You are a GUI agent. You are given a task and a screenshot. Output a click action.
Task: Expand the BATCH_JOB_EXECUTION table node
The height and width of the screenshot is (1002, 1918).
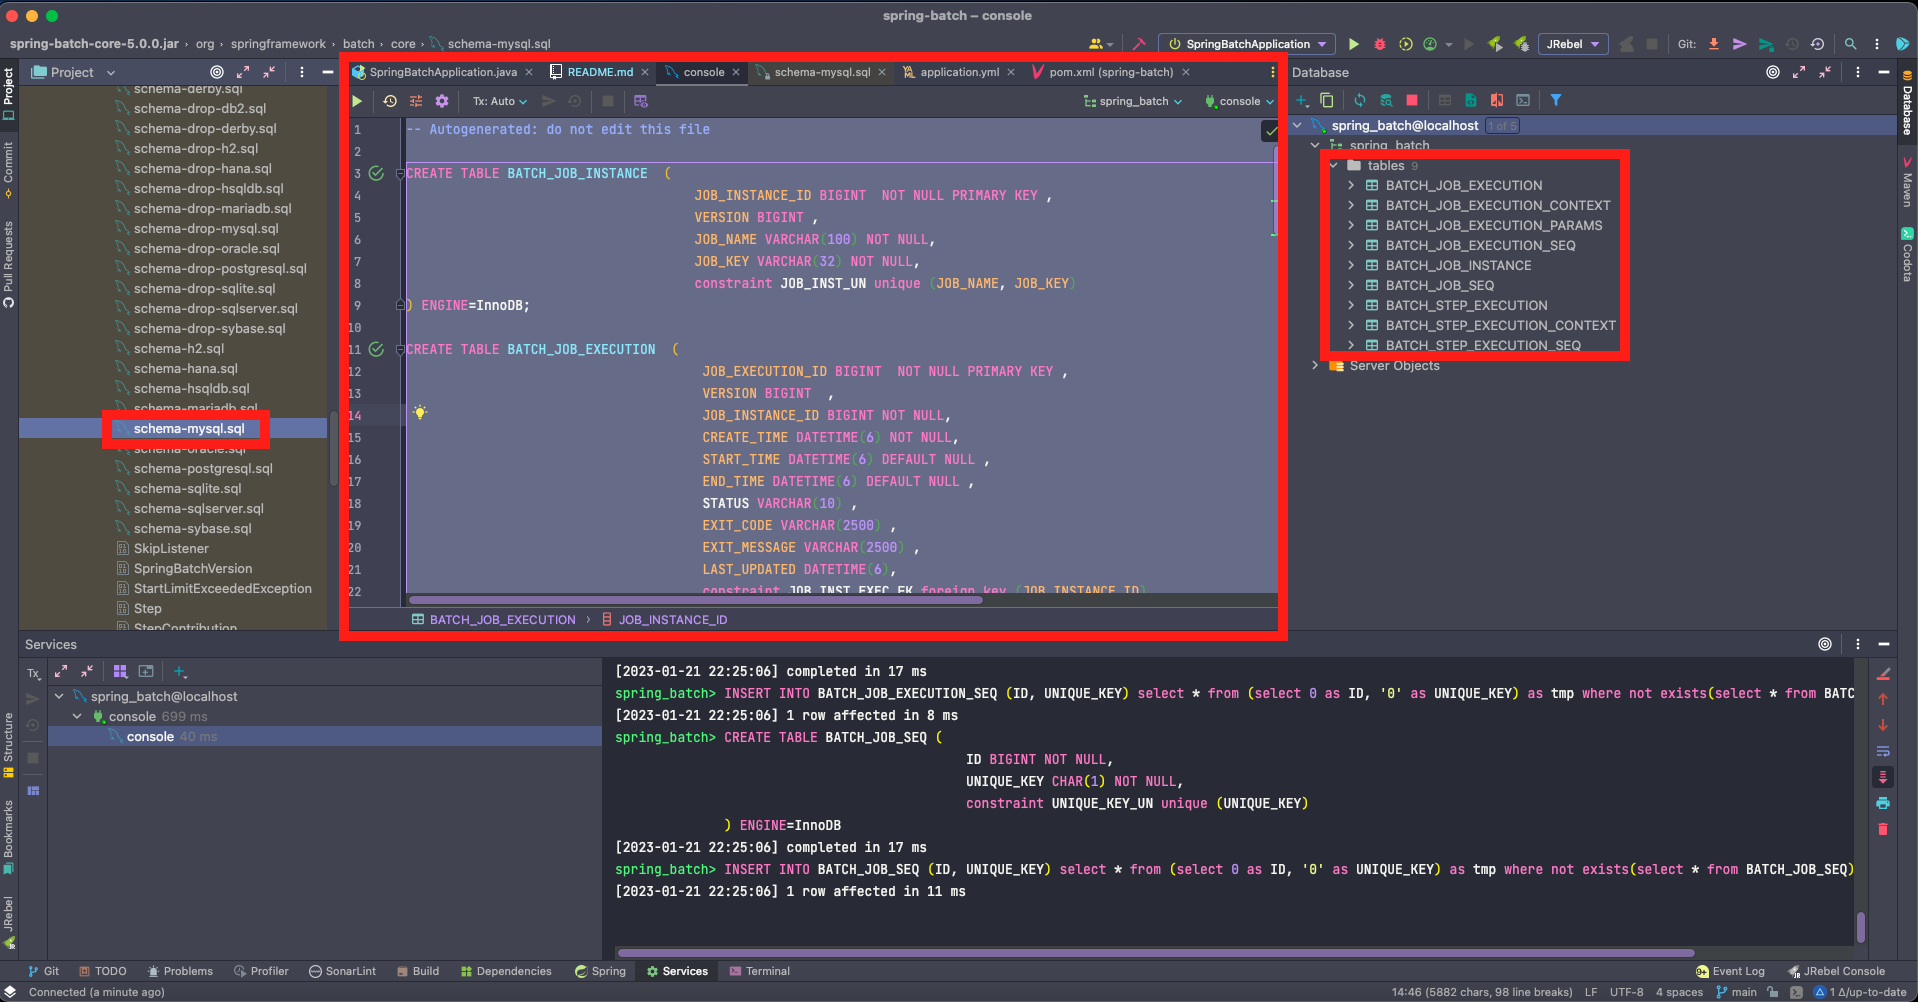click(1351, 185)
